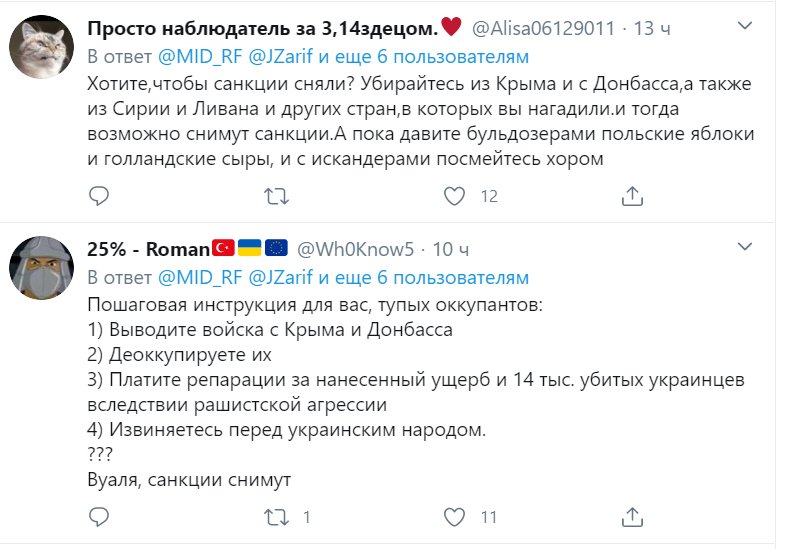Open the cat profile avatar

coord(40,48)
